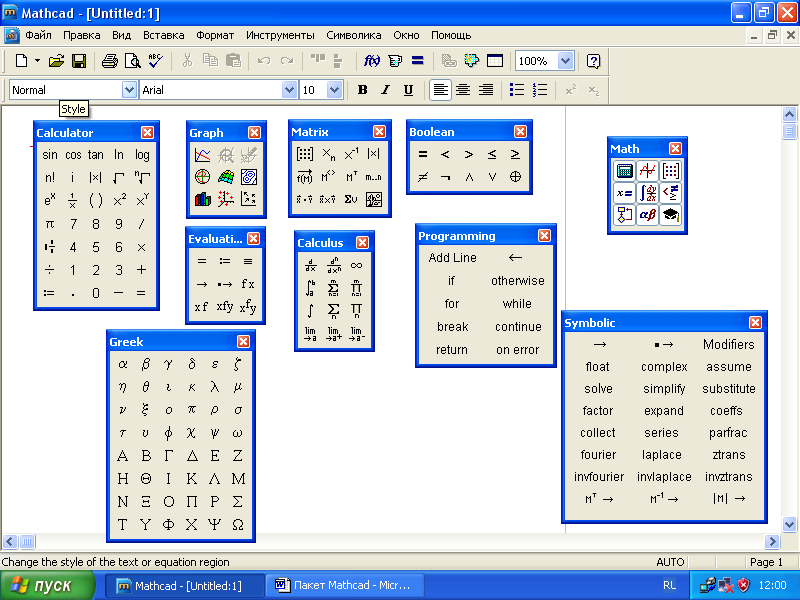
Task: Toggle numbered list
Action: pos(540,90)
